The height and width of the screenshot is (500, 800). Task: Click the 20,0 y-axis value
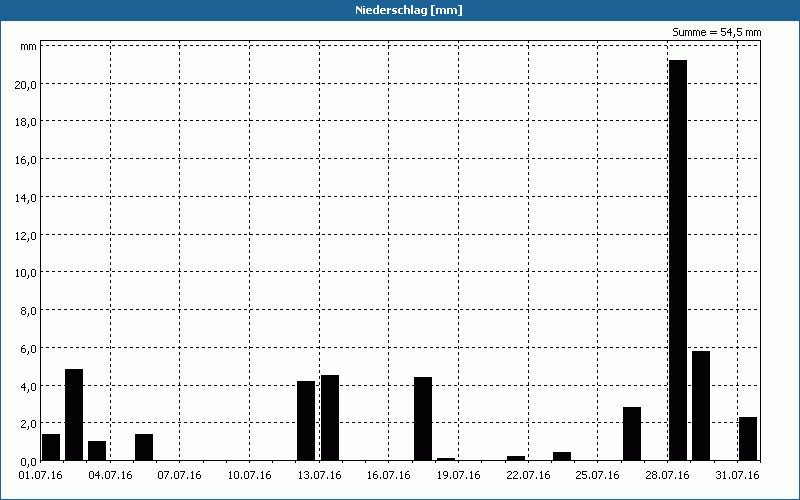[26, 85]
